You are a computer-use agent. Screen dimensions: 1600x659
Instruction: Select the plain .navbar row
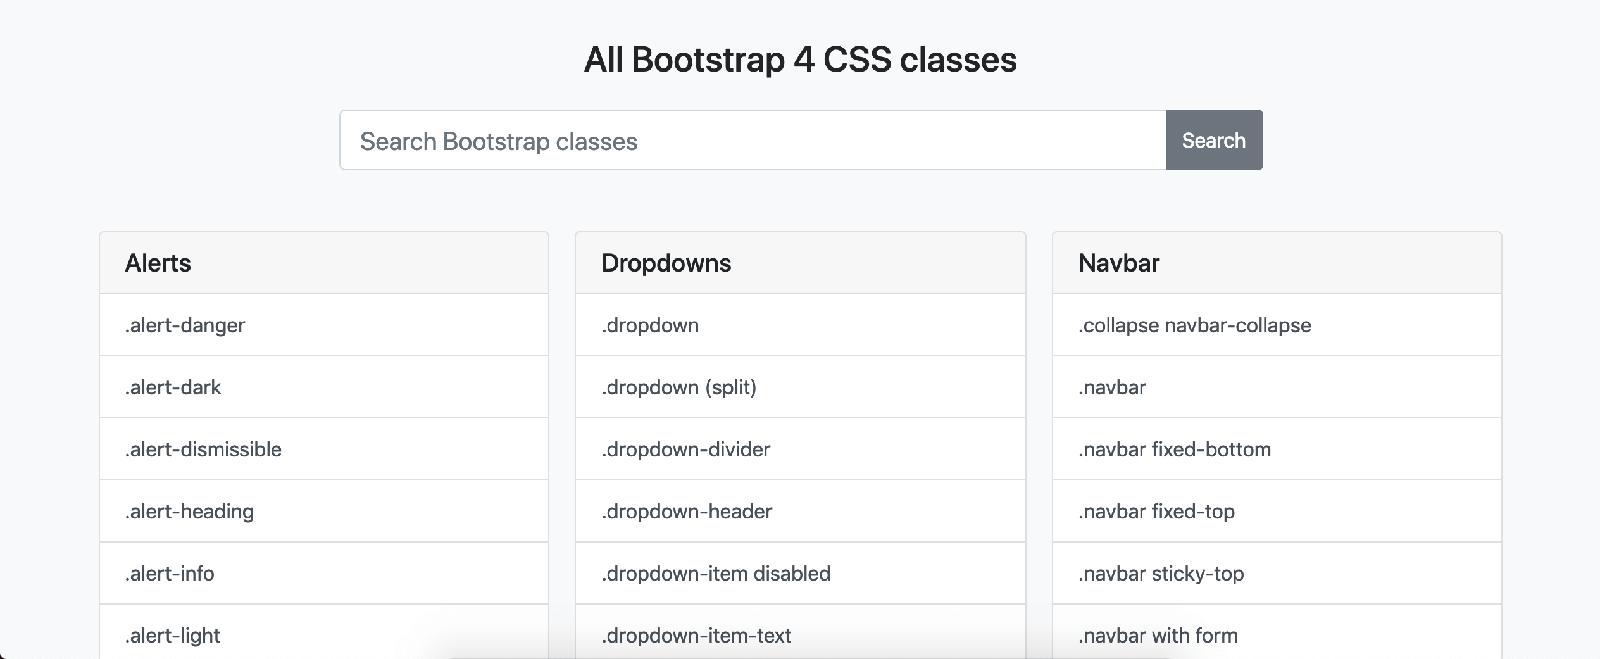point(1277,387)
